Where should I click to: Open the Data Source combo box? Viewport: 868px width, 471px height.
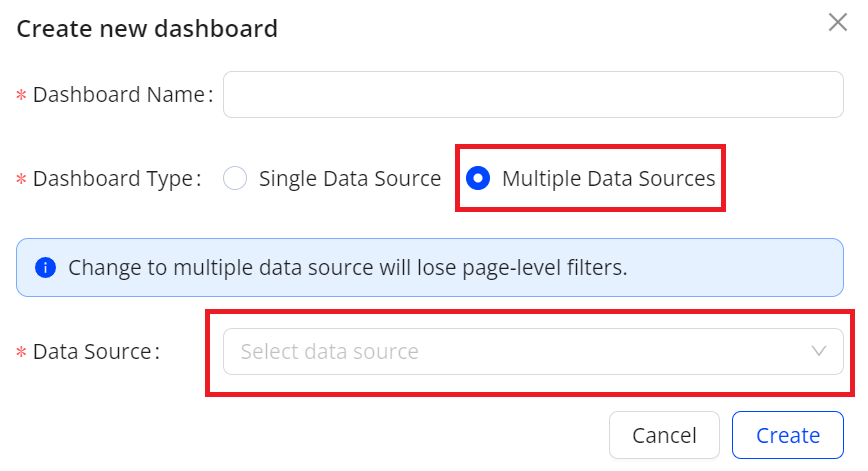[x=532, y=352]
